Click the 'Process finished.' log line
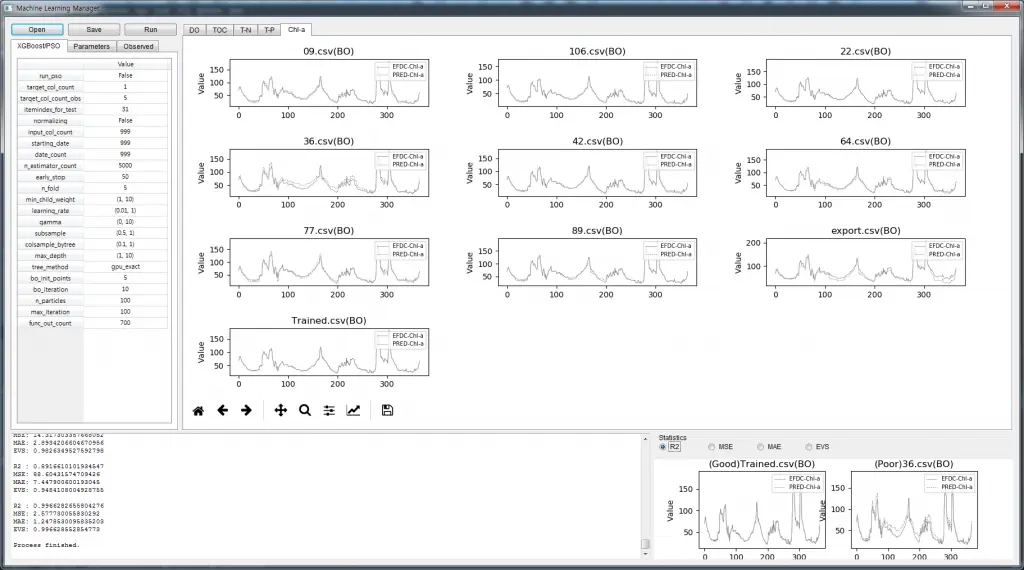 click(x=46, y=545)
